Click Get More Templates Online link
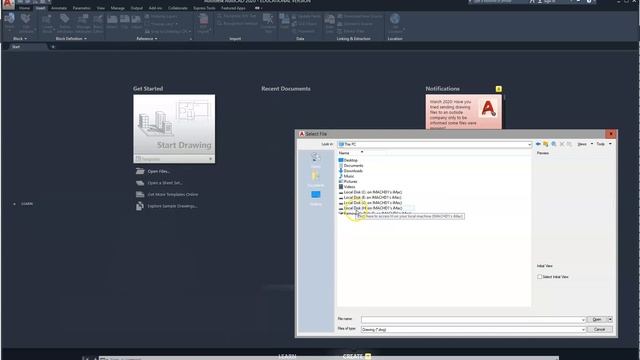This screenshot has width=640, height=360. (173, 194)
